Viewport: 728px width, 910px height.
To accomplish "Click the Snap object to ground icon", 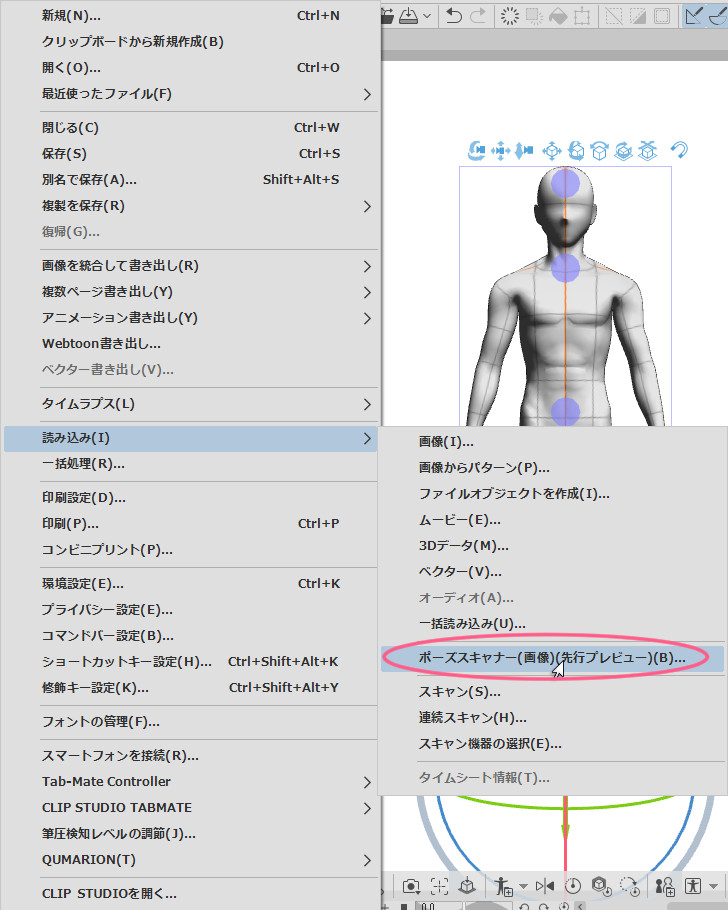I will 647,151.
